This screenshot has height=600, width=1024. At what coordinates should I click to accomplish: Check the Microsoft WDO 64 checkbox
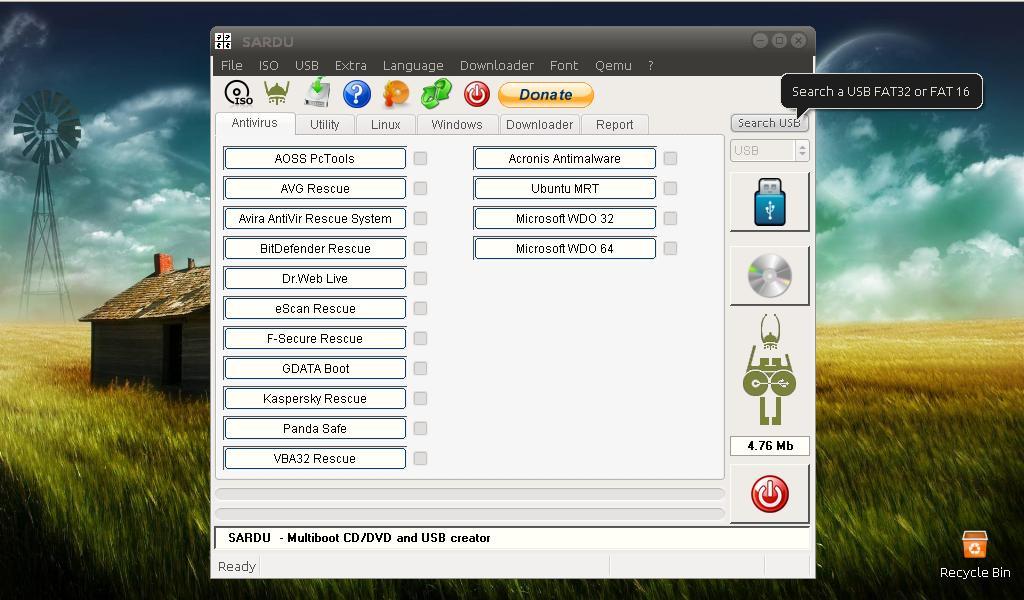point(670,249)
